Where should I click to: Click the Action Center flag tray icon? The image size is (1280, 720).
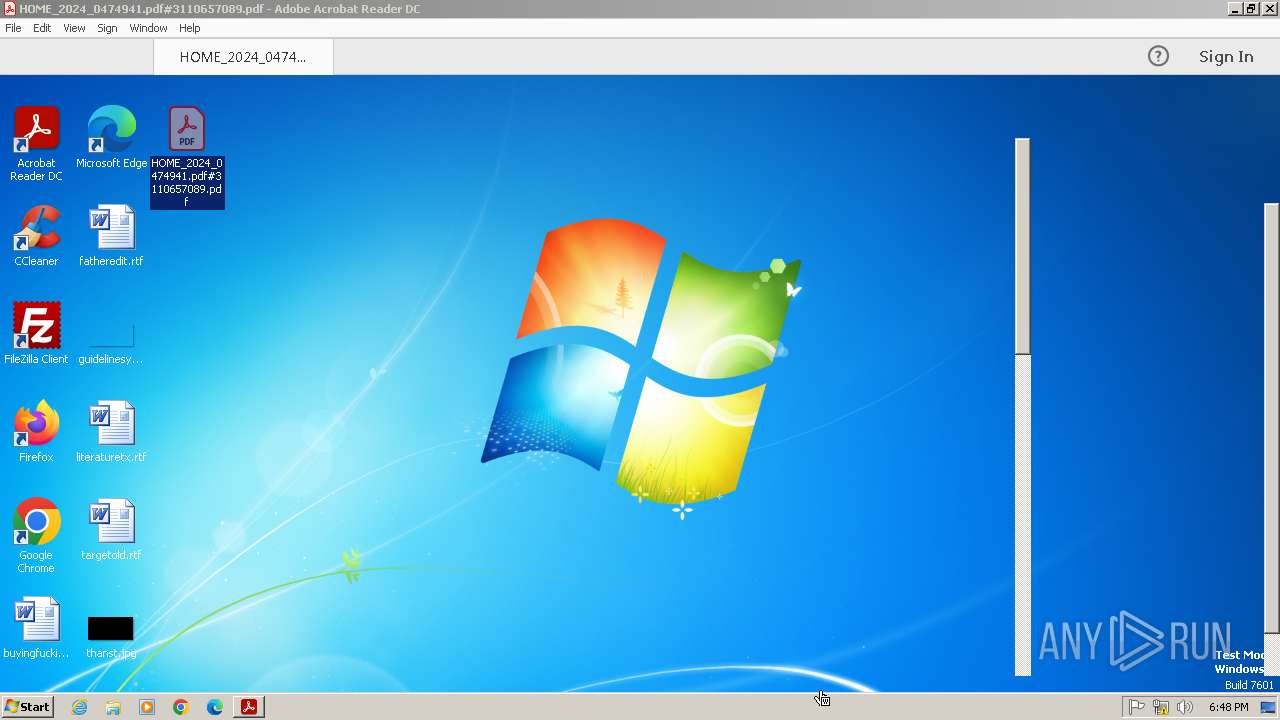coord(1137,707)
